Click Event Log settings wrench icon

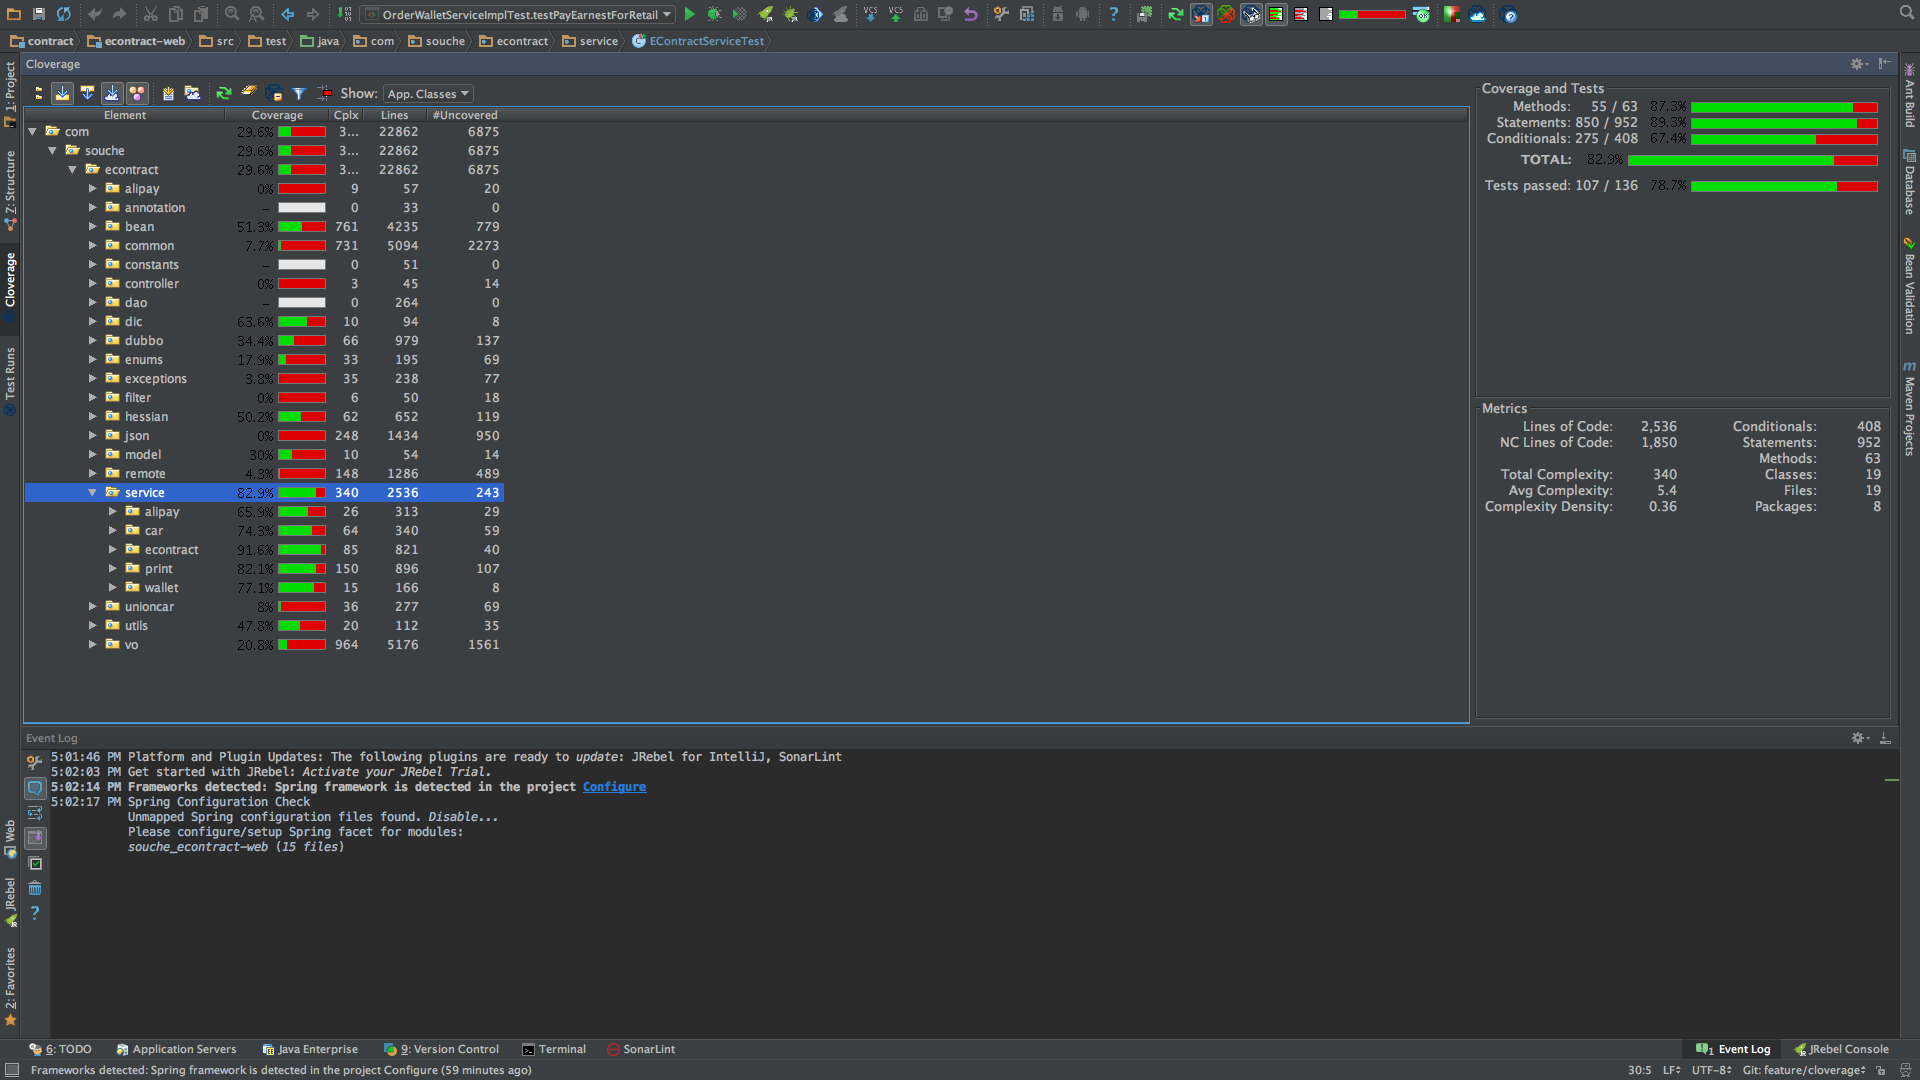pos(35,762)
